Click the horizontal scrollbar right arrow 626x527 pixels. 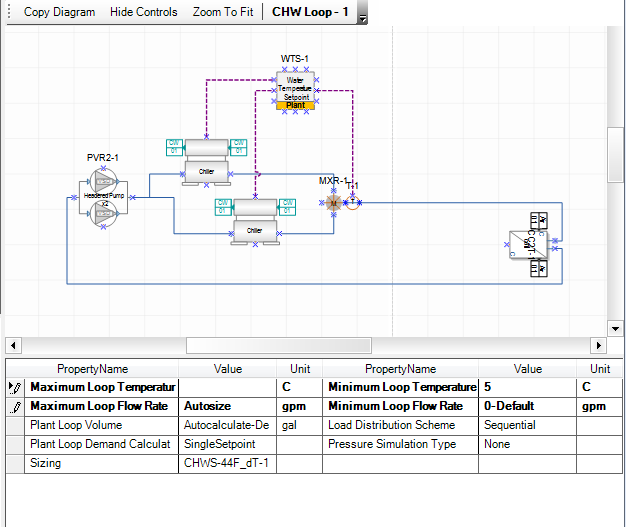599,346
